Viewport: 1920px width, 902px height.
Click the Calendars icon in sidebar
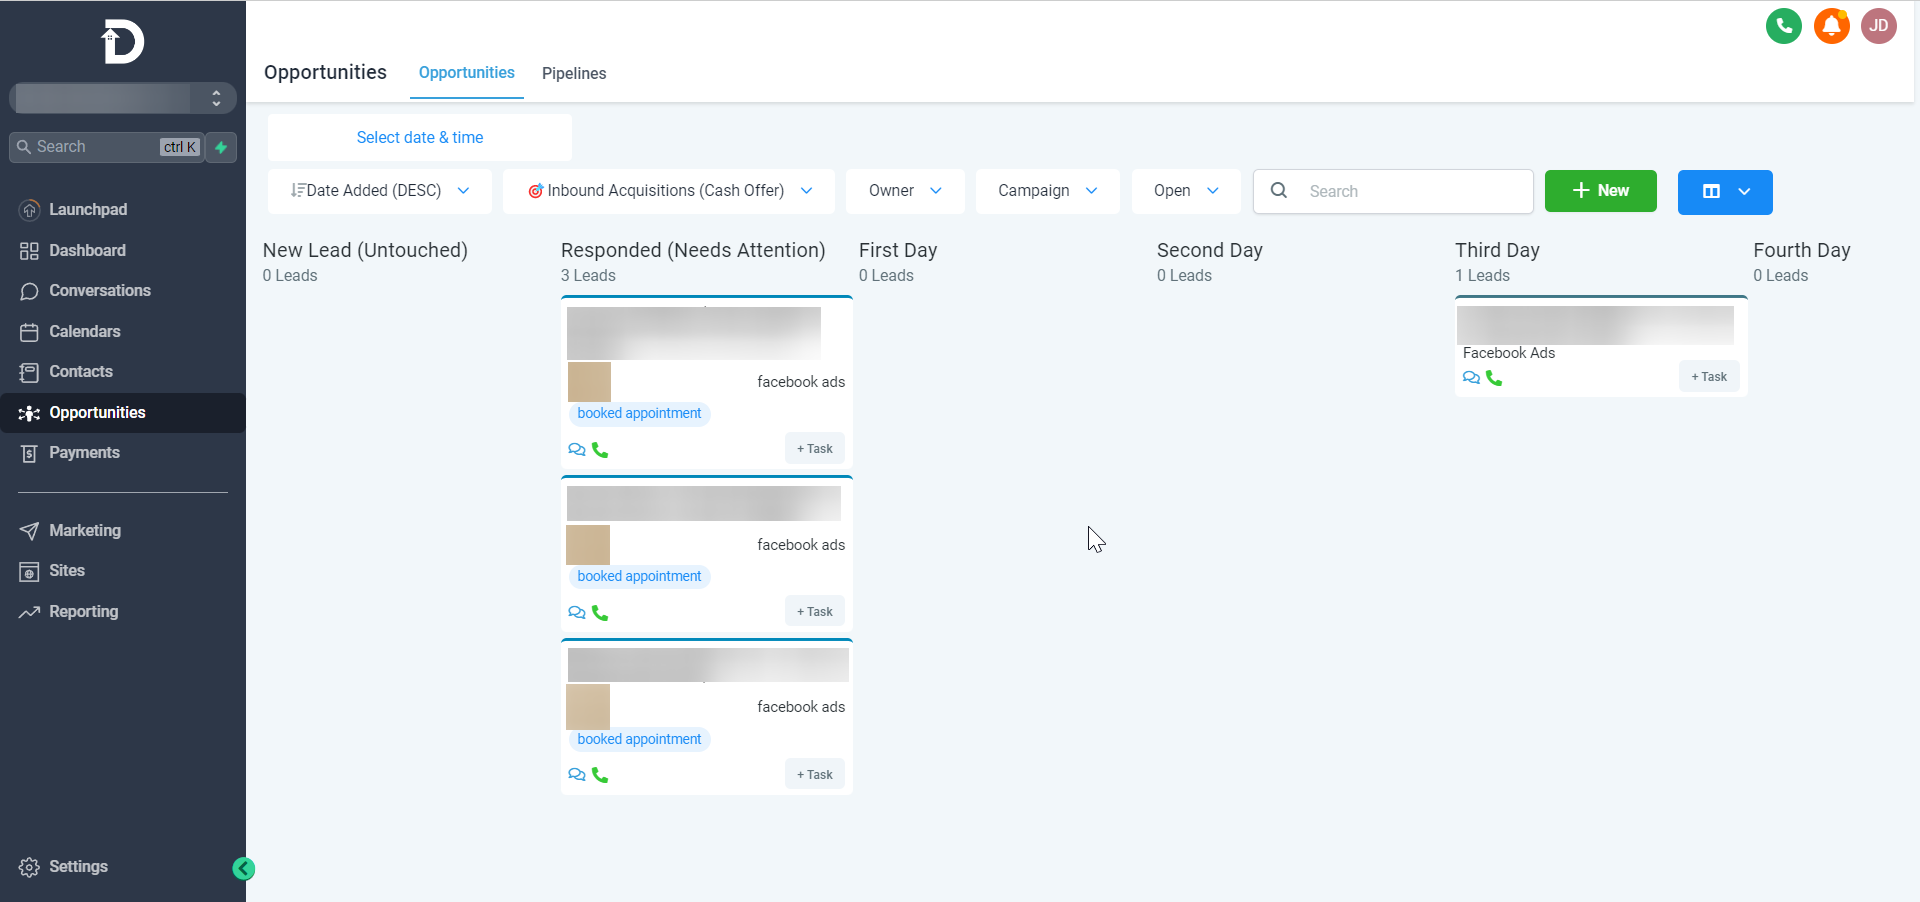29,332
